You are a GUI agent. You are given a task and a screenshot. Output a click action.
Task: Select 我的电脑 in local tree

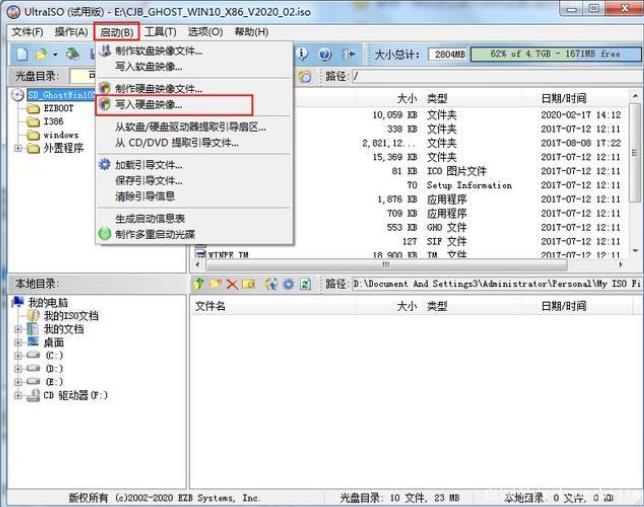coord(48,303)
